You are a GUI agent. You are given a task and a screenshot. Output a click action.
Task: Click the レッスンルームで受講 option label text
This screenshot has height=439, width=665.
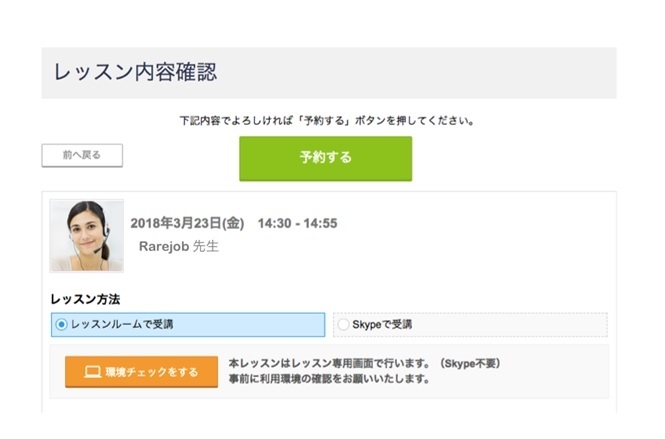[x=126, y=325]
